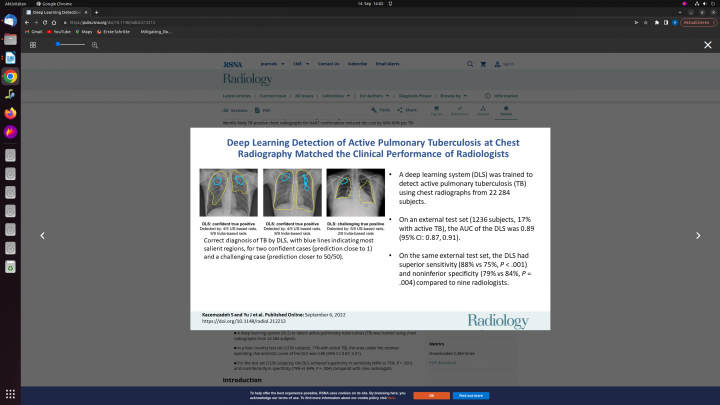Click the magnifier zoom-in icon in viewer toolbar
Screen dimensions: 720x405
[x=95, y=45]
